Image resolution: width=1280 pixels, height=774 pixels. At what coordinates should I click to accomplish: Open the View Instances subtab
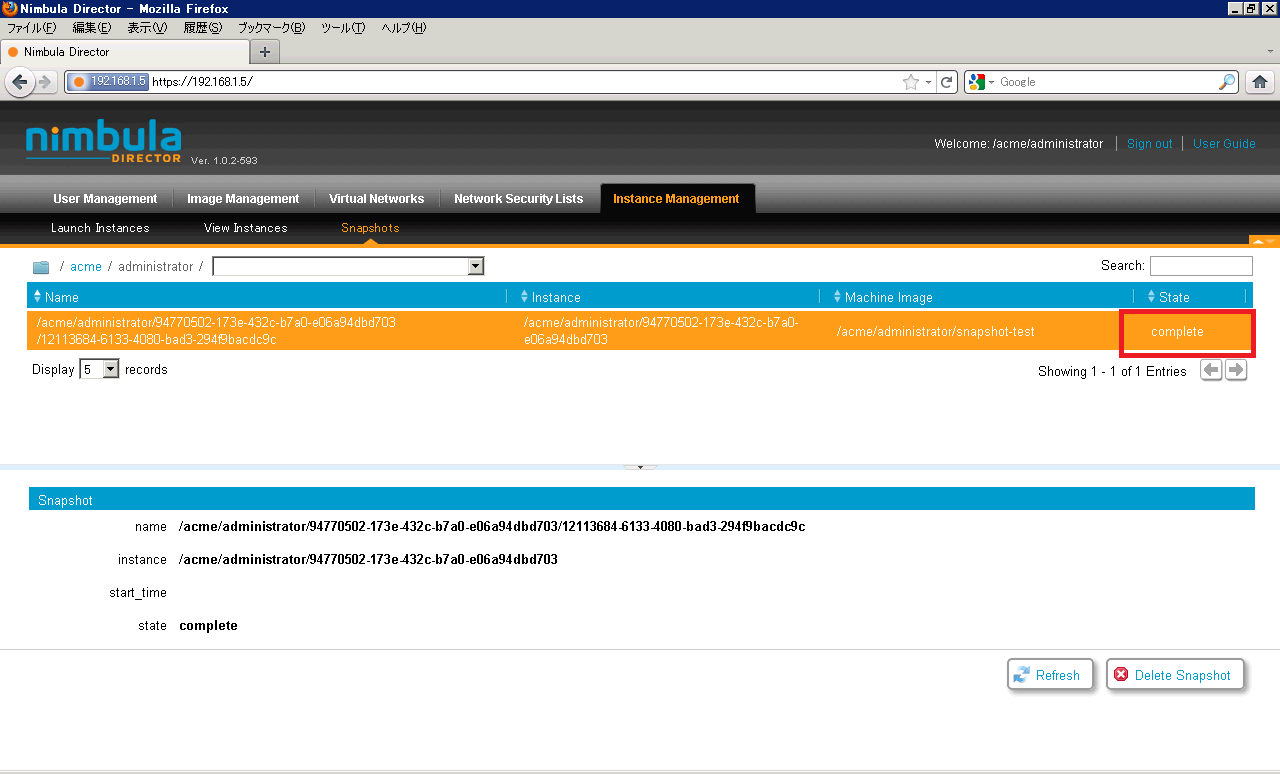click(246, 228)
